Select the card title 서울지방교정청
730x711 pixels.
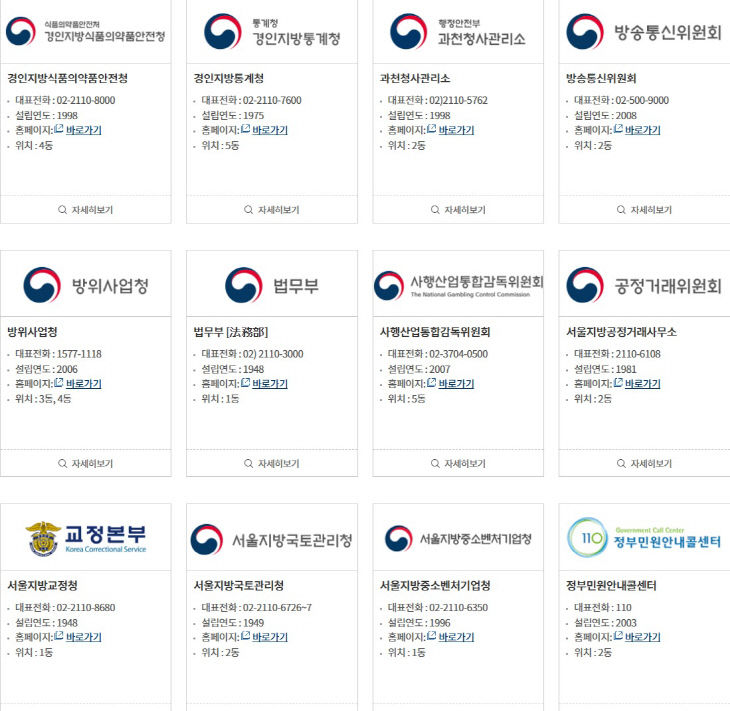[x=42, y=585]
